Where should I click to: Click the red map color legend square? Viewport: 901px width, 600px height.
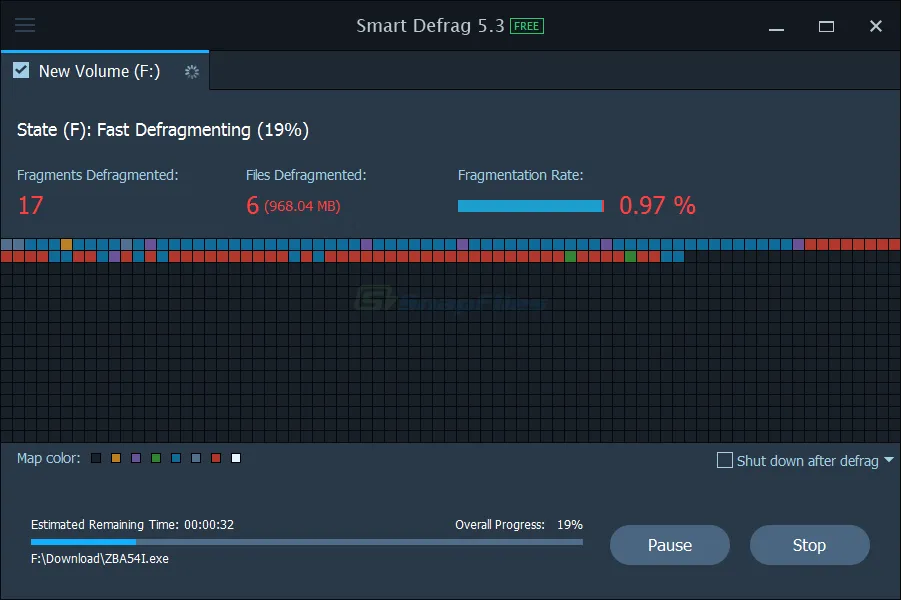(216, 458)
